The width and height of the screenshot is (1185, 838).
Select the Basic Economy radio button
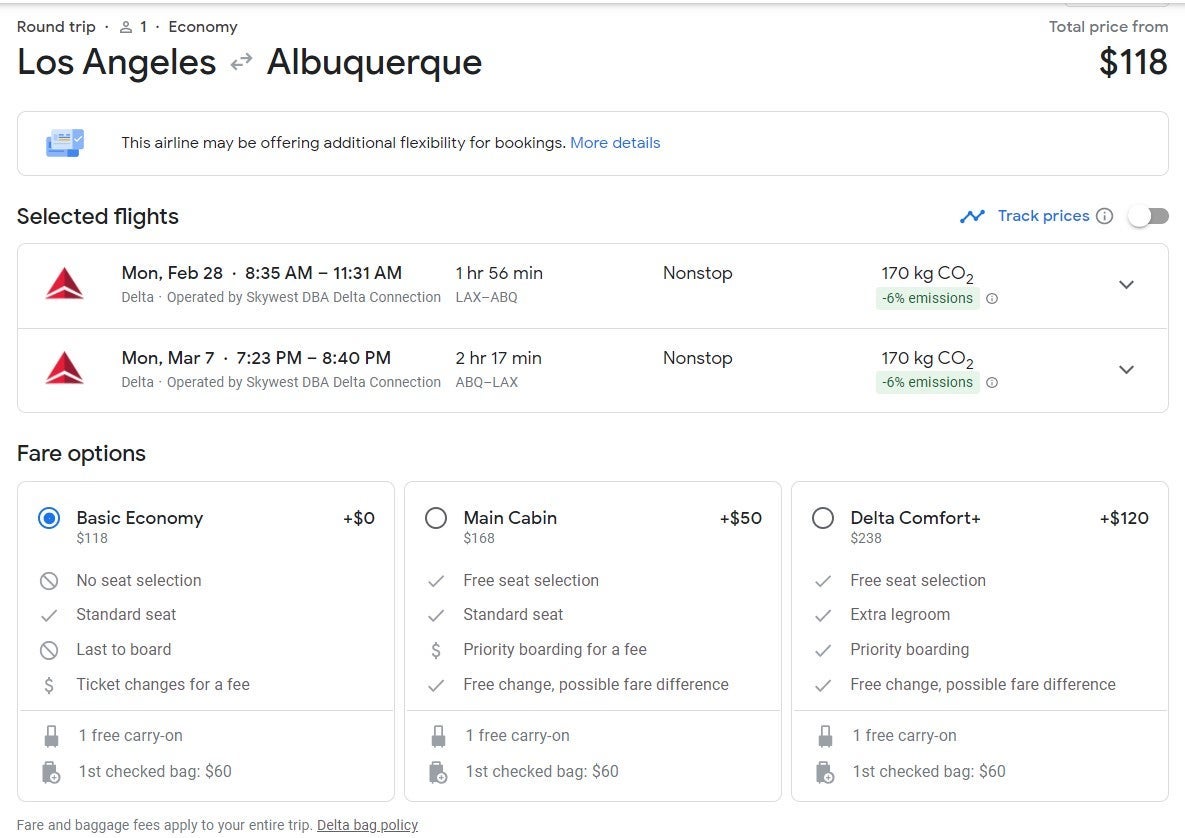point(49,518)
